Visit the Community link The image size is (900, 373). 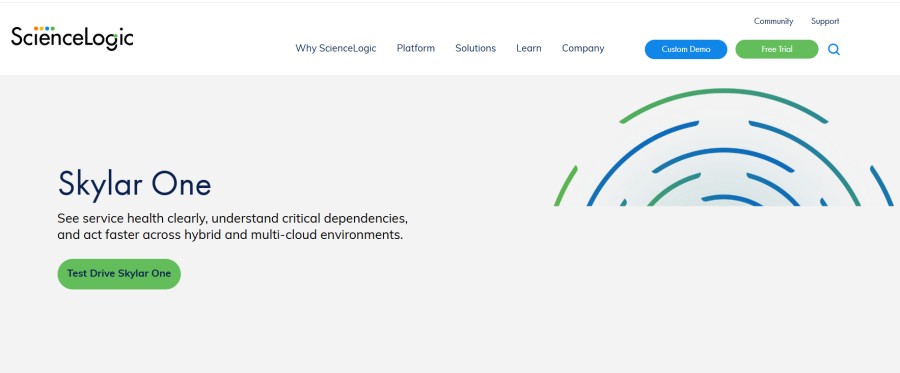[x=773, y=21]
